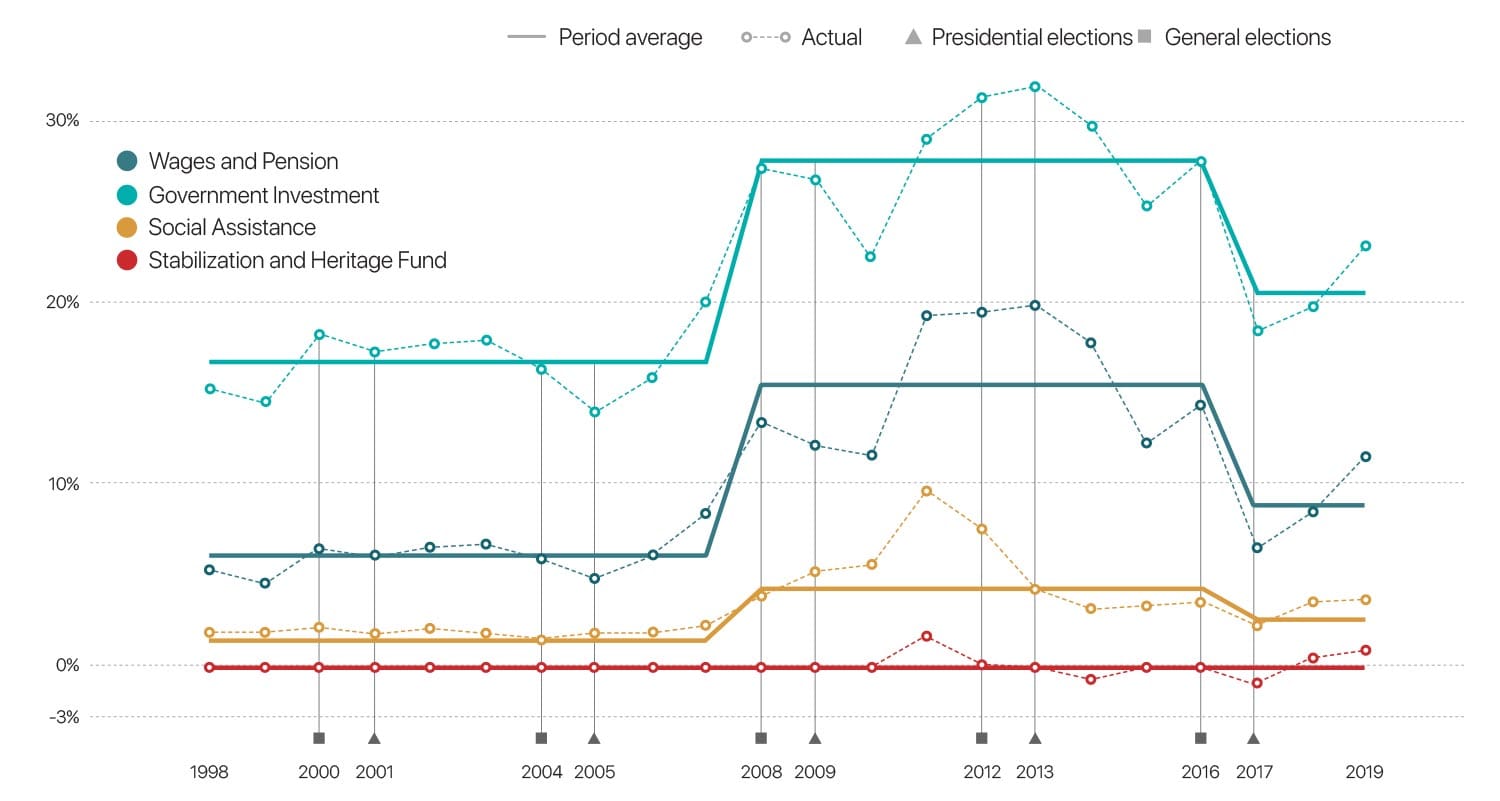Click the 2001 presidential election triangle marker

point(374,738)
